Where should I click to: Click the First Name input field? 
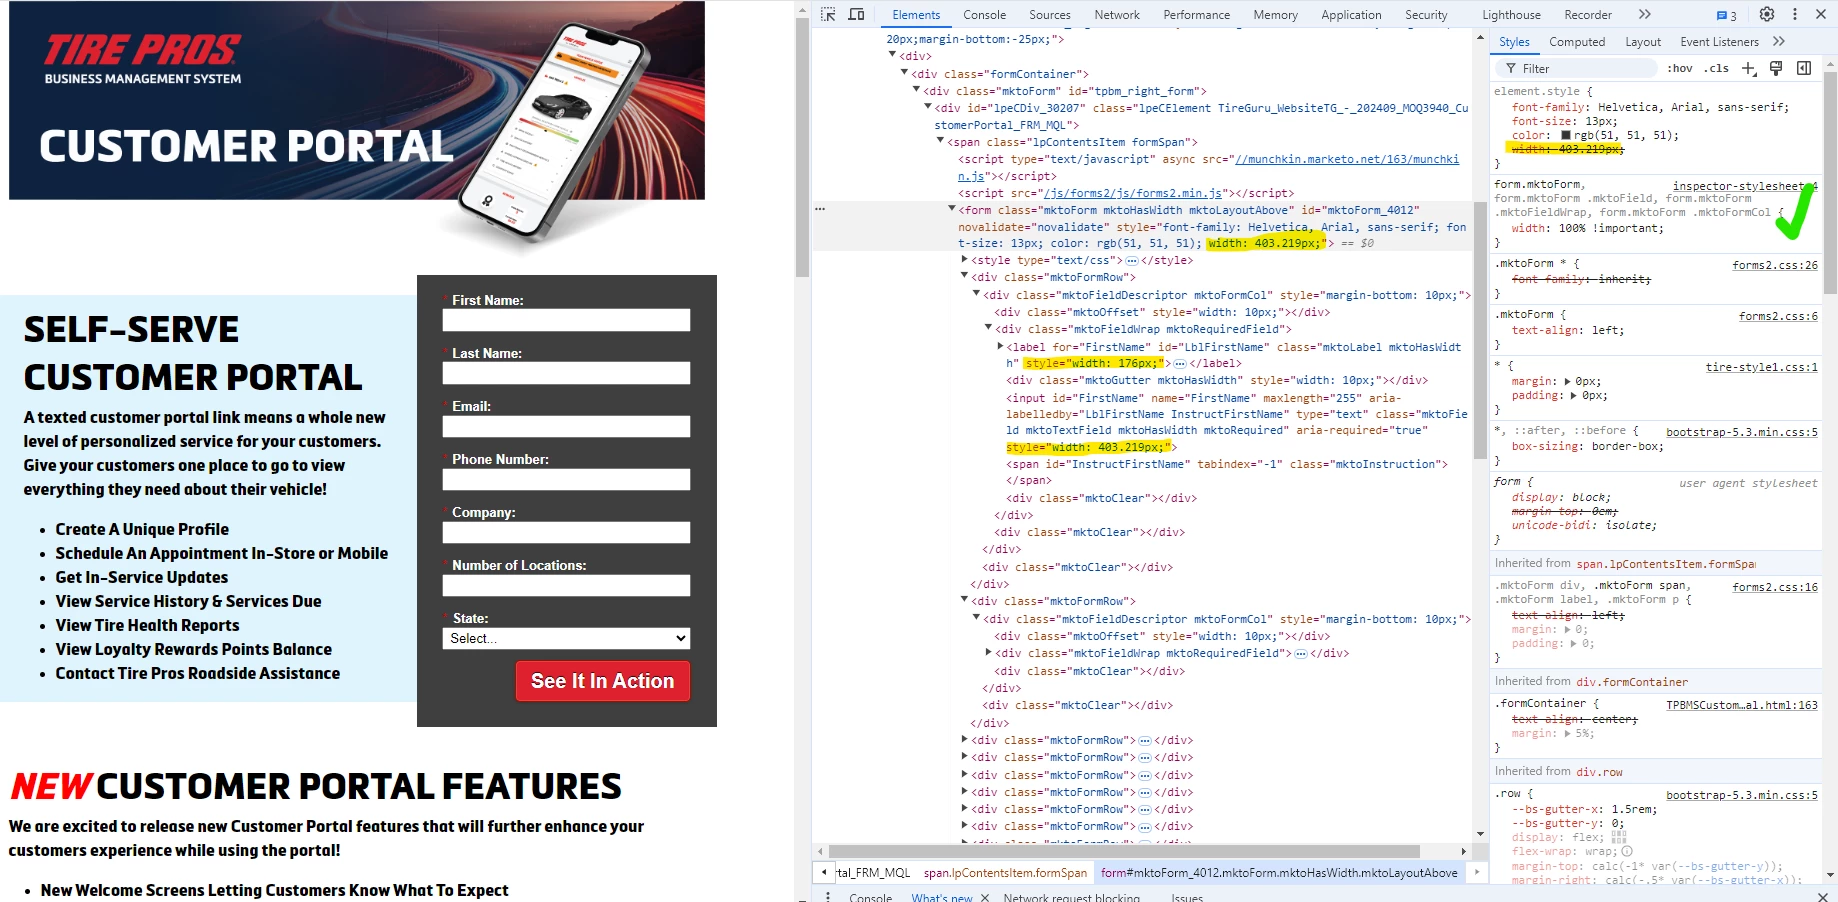click(x=566, y=320)
